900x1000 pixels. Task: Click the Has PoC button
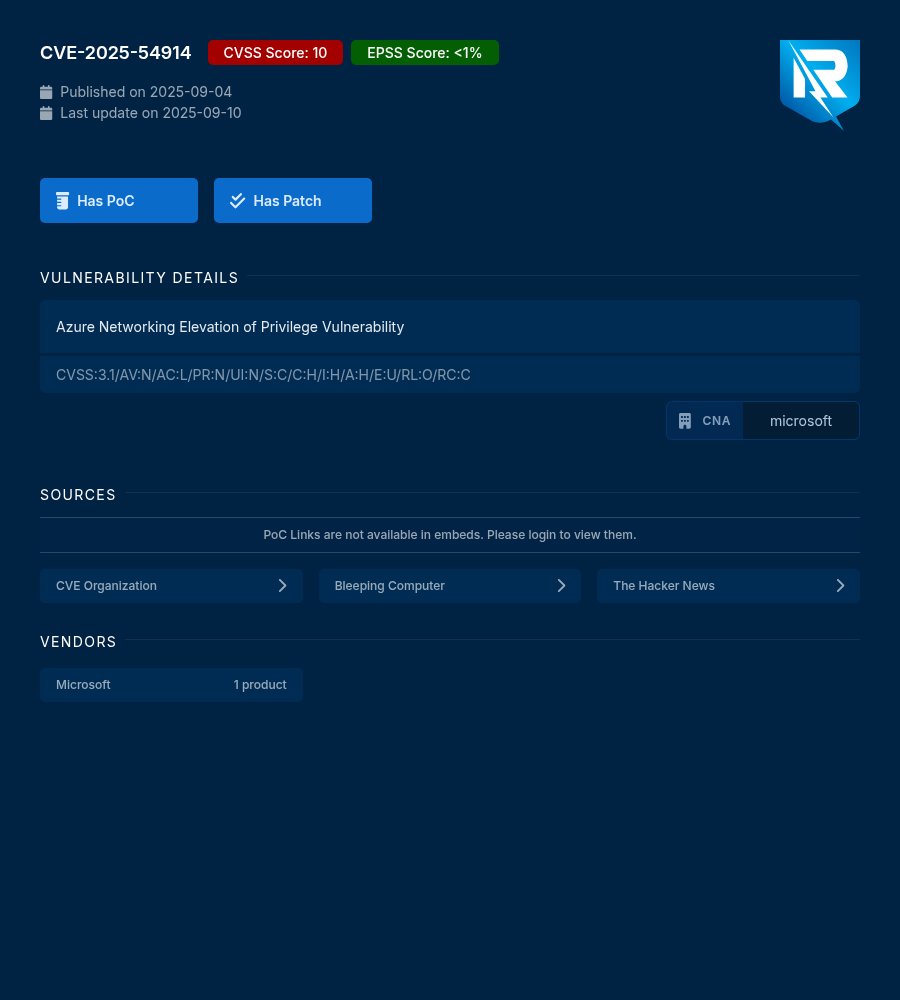pos(119,200)
